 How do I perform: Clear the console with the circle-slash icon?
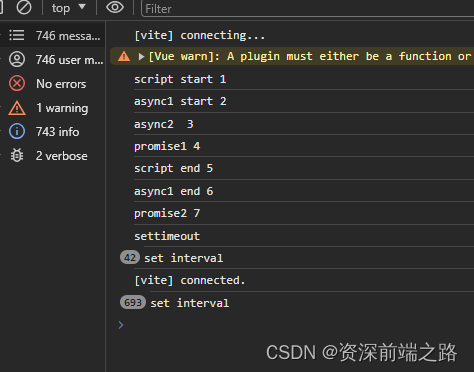pos(24,7)
